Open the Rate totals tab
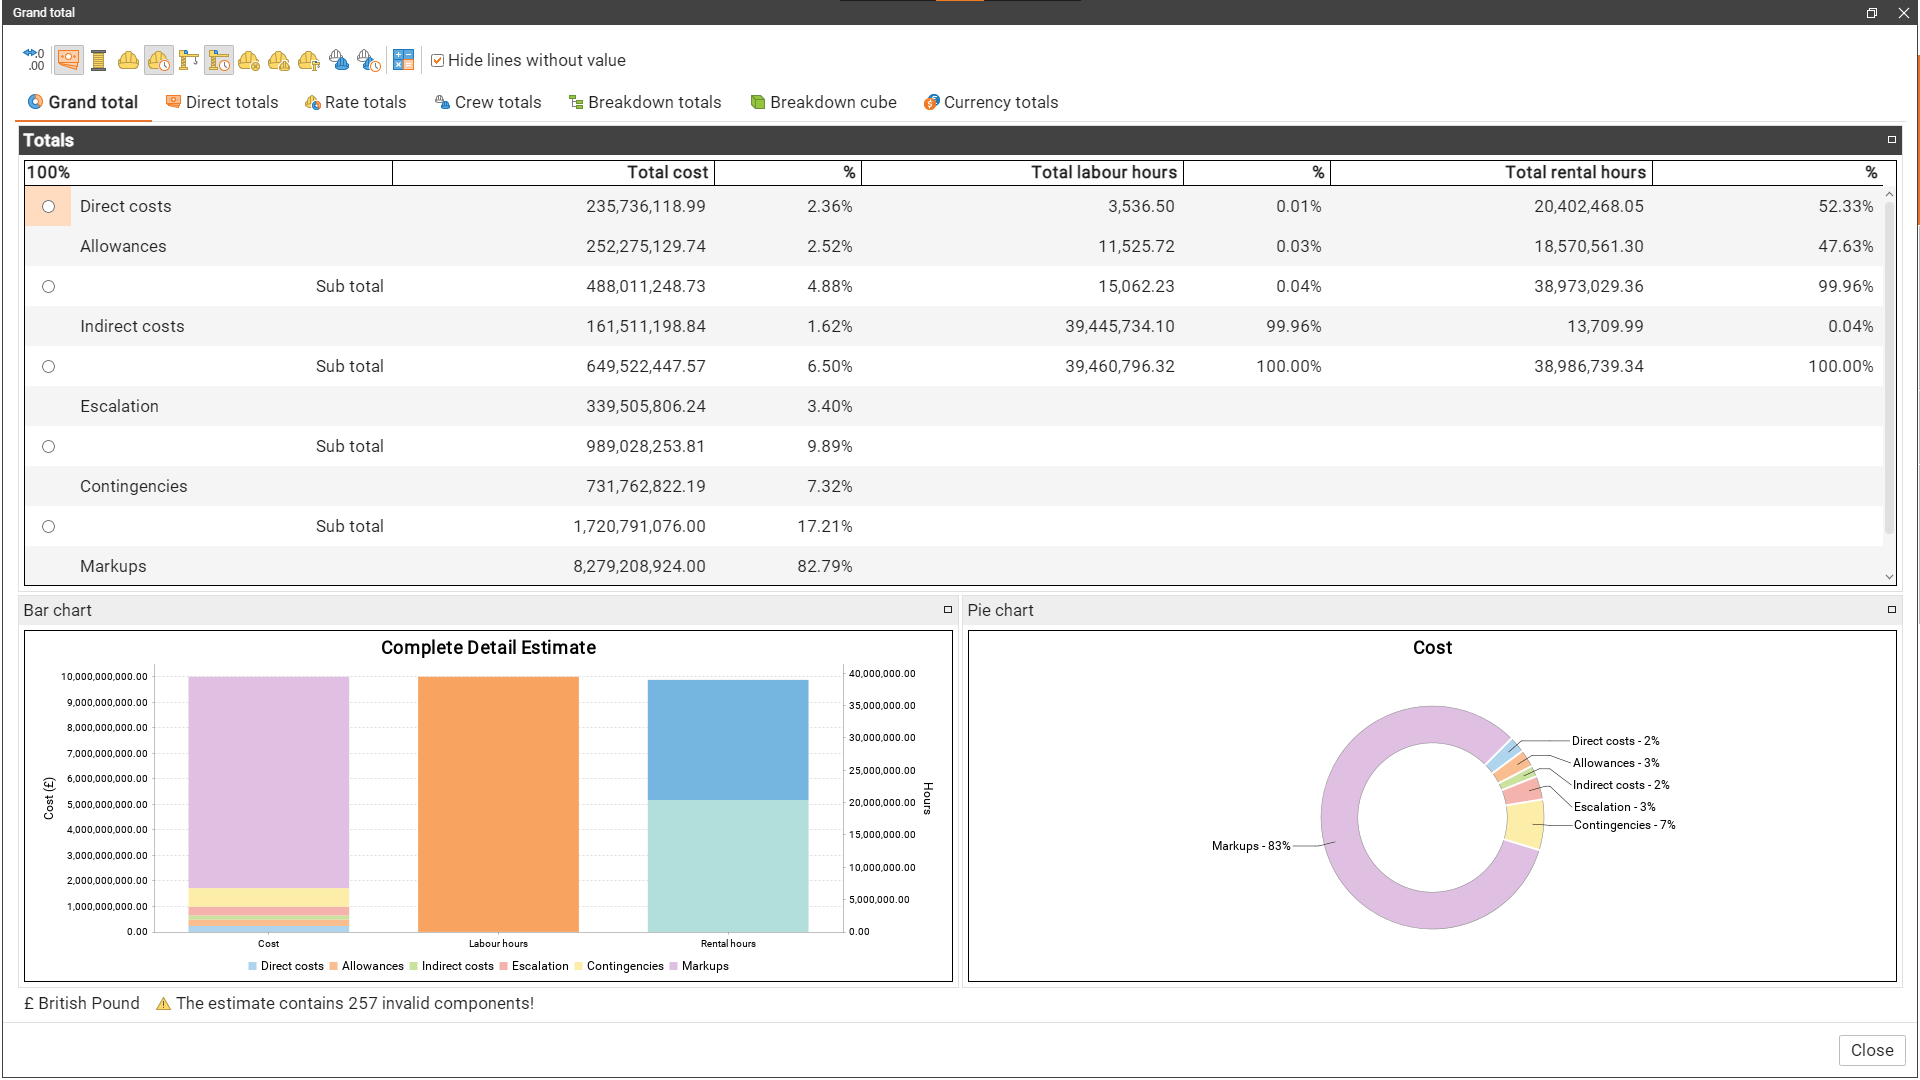This screenshot has width=1920, height=1080. tap(356, 102)
